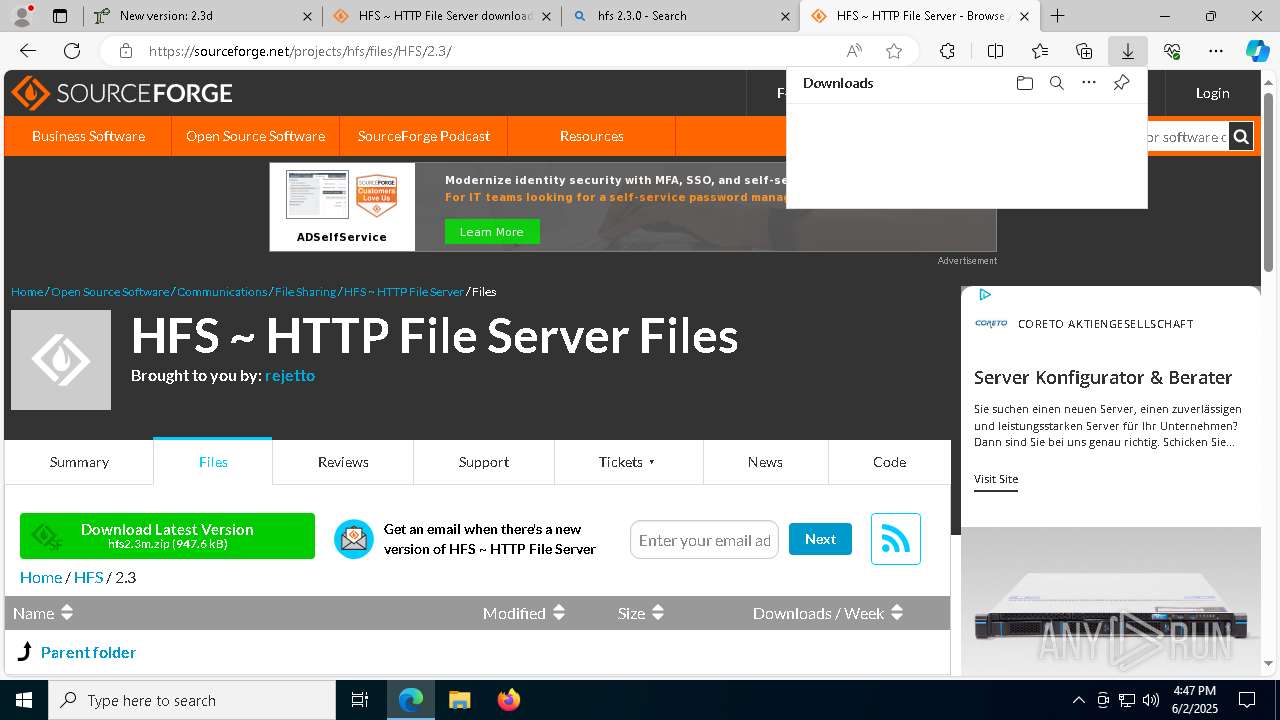1280x720 pixels.
Task: Click the server product ad image
Action: click(1110, 600)
